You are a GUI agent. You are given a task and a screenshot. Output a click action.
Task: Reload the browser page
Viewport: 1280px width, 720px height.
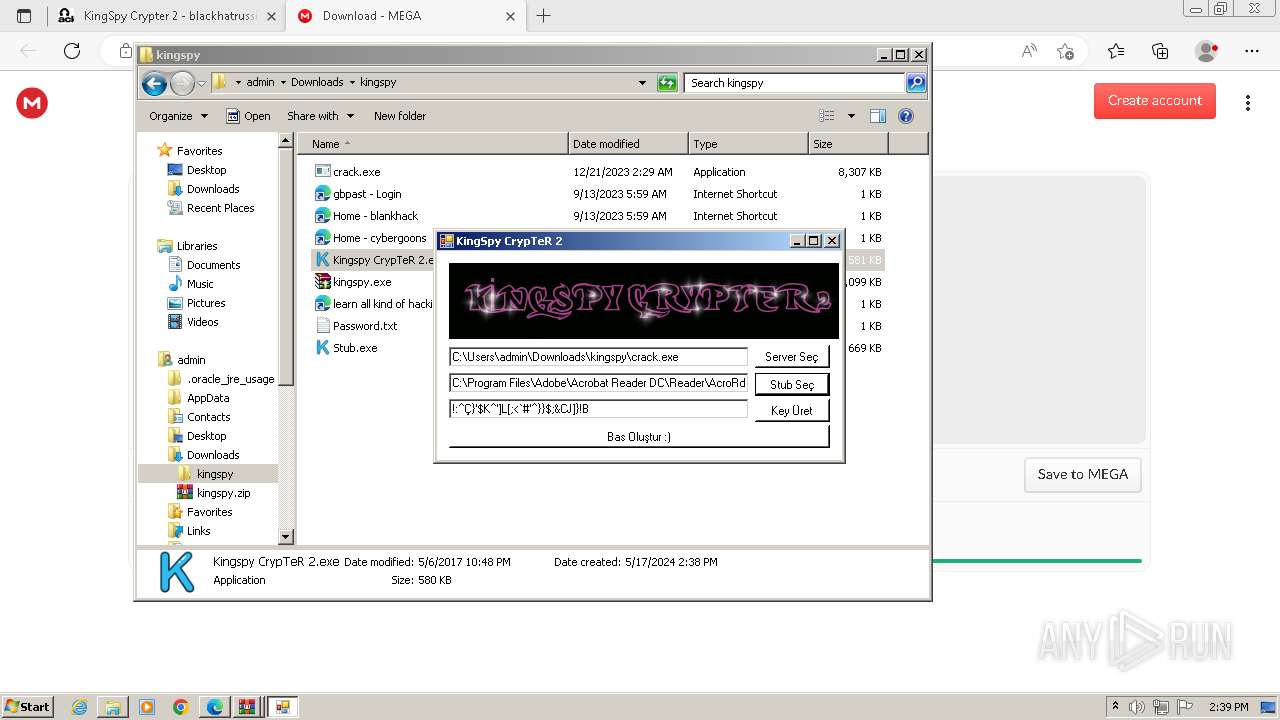pyautogui.click(x=72, y=51)
